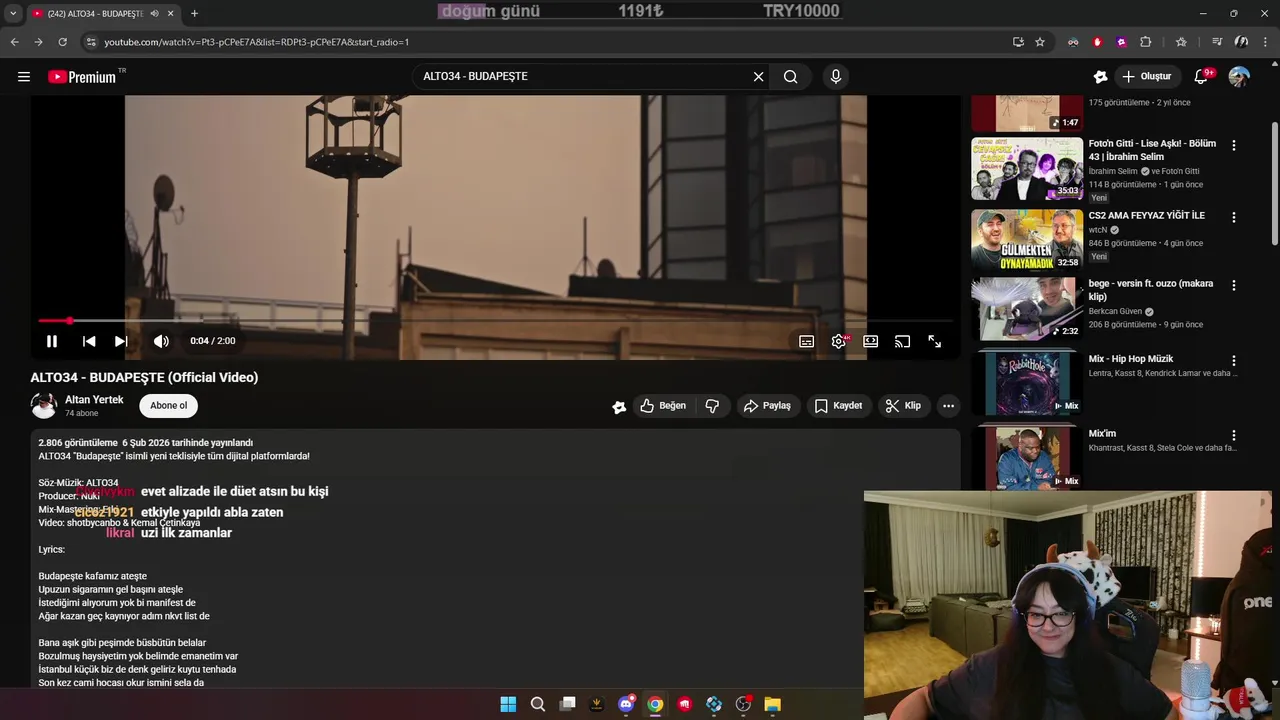
Task: Open options for Mix'im playlist
Action: coord(1233,435)
